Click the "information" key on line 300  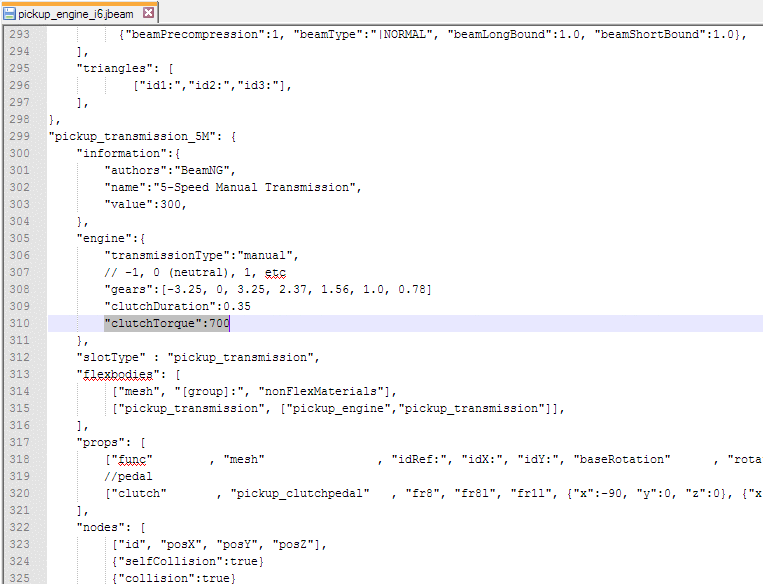click(122, 153)
